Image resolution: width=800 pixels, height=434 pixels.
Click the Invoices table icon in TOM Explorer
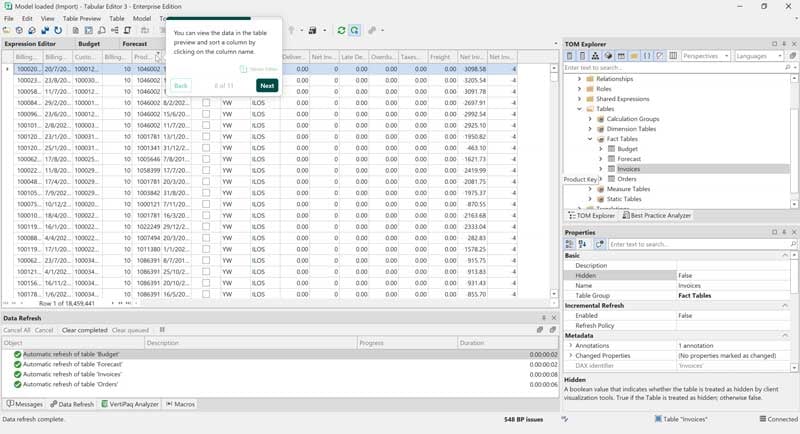[611, 169]
